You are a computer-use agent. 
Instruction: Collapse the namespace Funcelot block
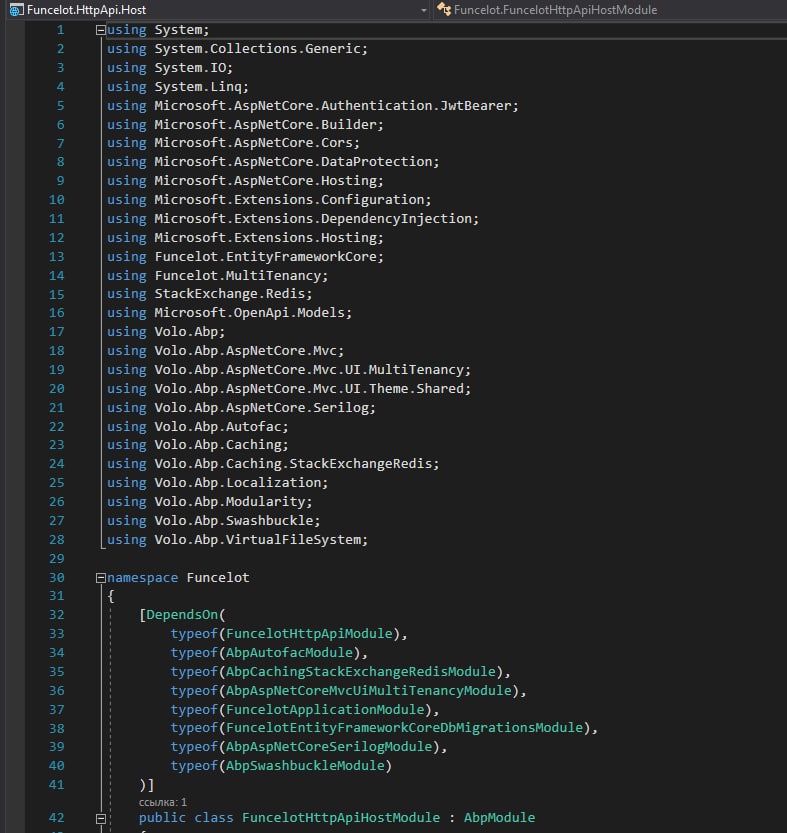pos(100,578)
